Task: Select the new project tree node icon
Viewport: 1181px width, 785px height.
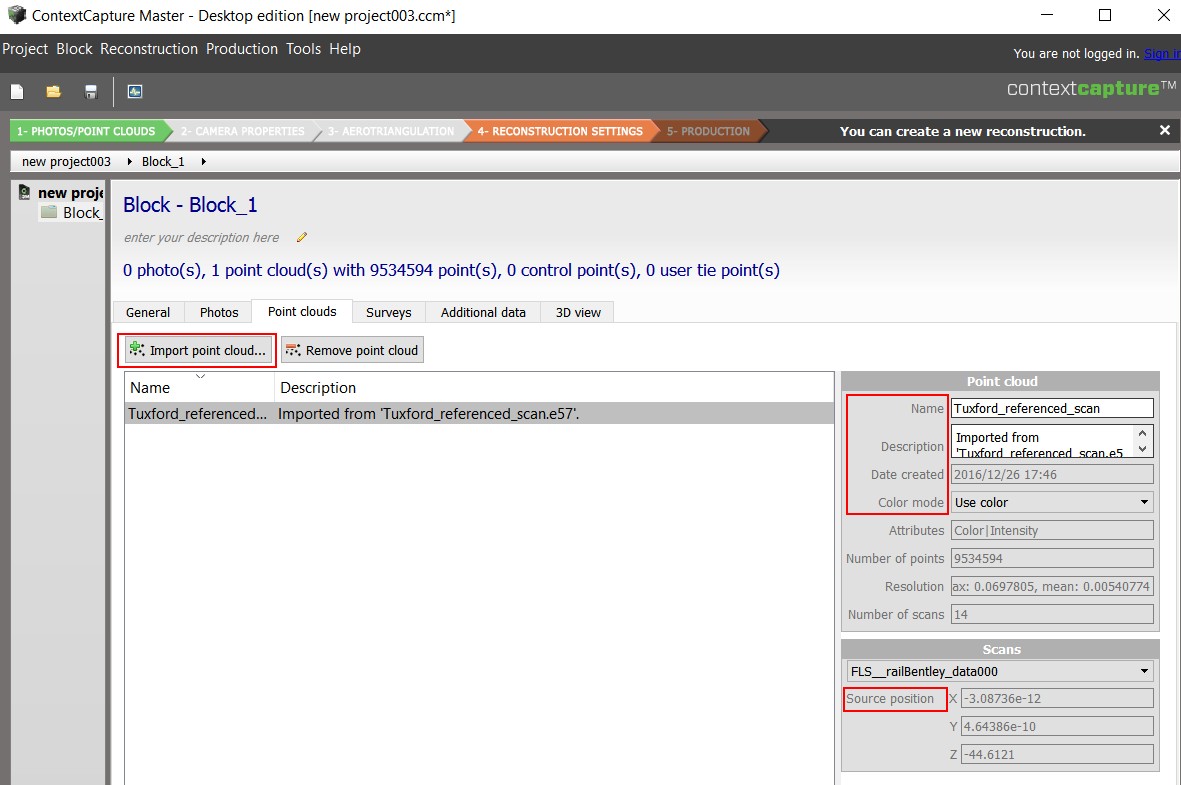Action: pos(25,193)
